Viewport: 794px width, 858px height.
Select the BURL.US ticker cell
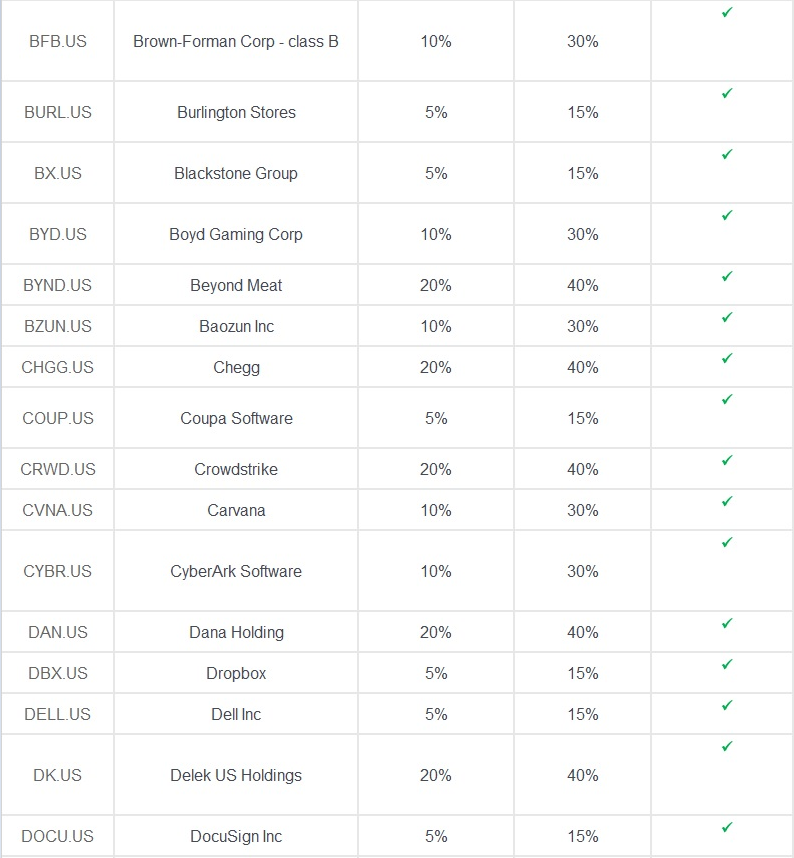coord(57,112)
